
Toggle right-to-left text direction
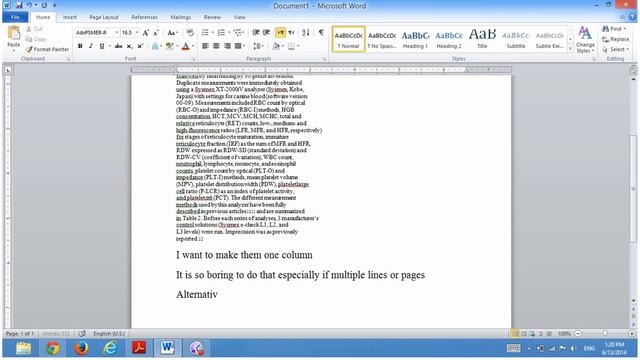[x=291, y=33]
